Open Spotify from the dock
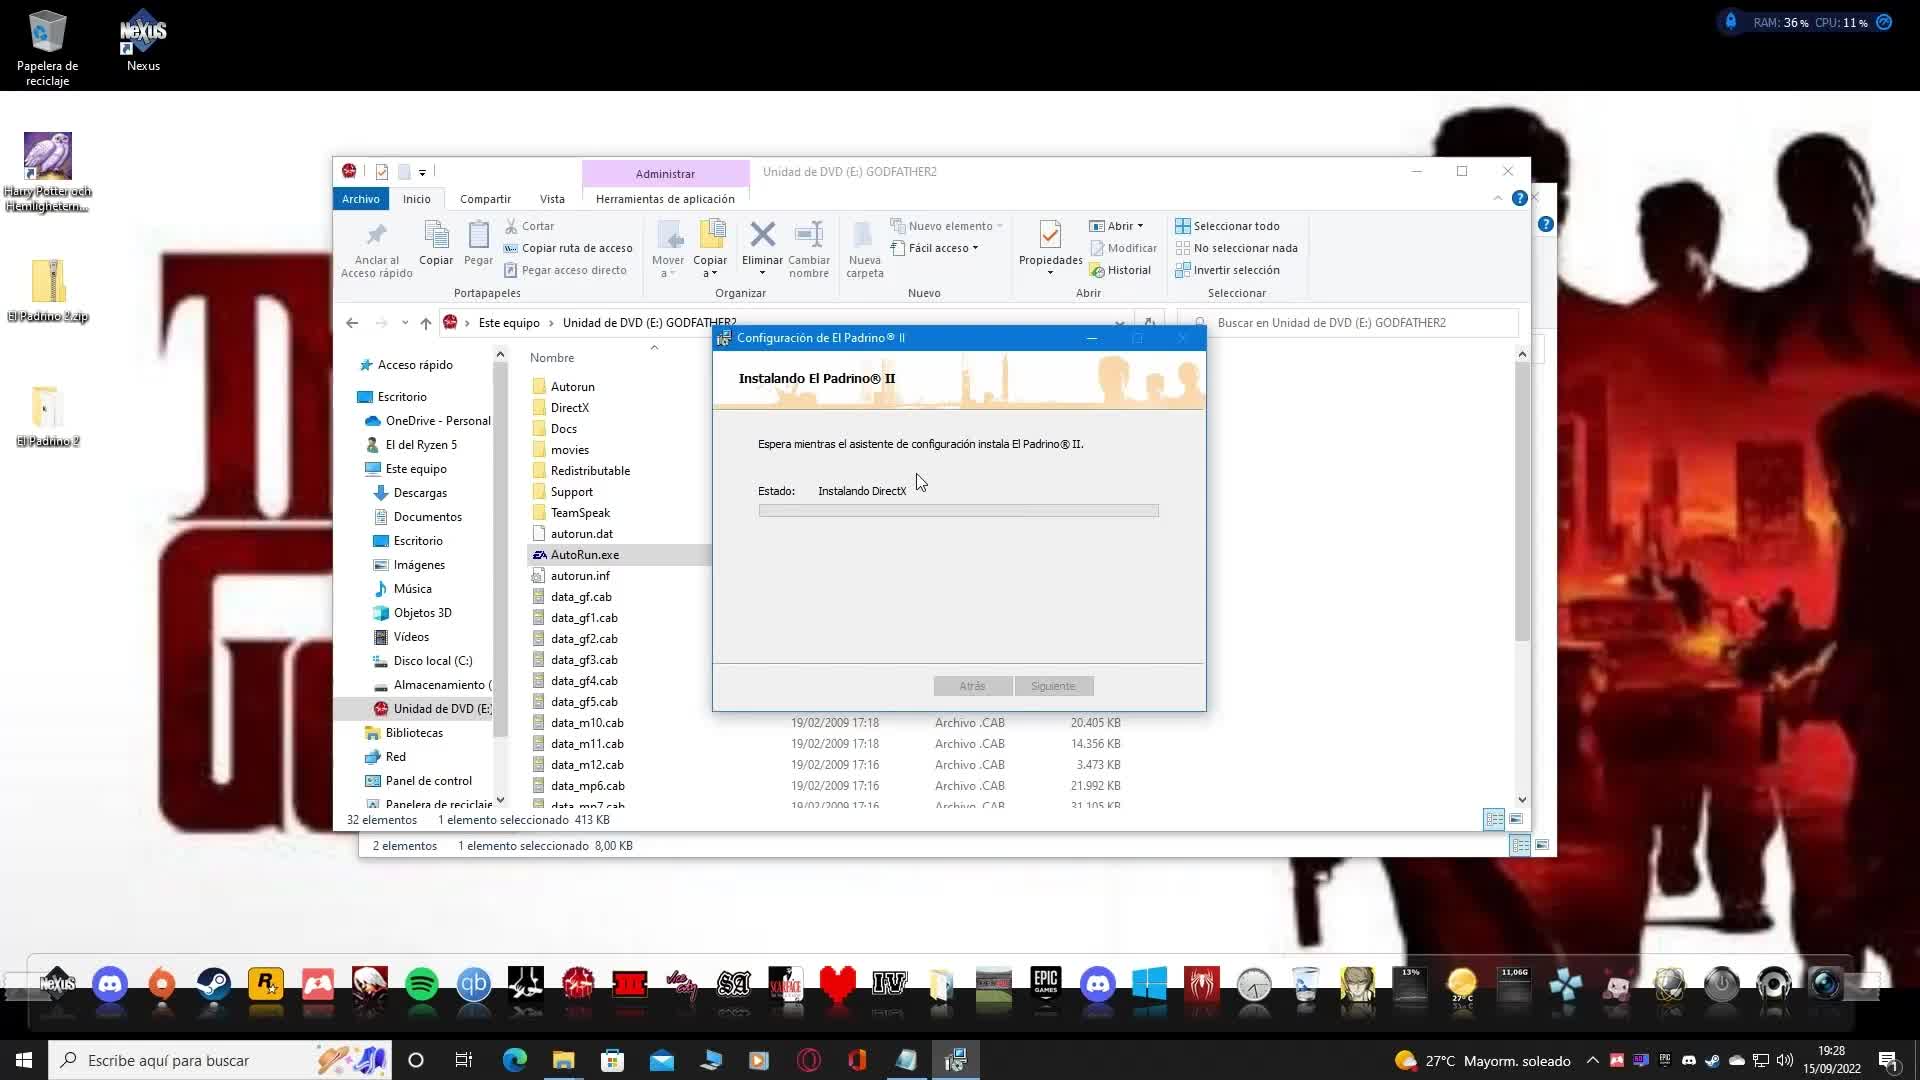The width and height of the screenshot is (1920, 1080). (x=421, y=985)
